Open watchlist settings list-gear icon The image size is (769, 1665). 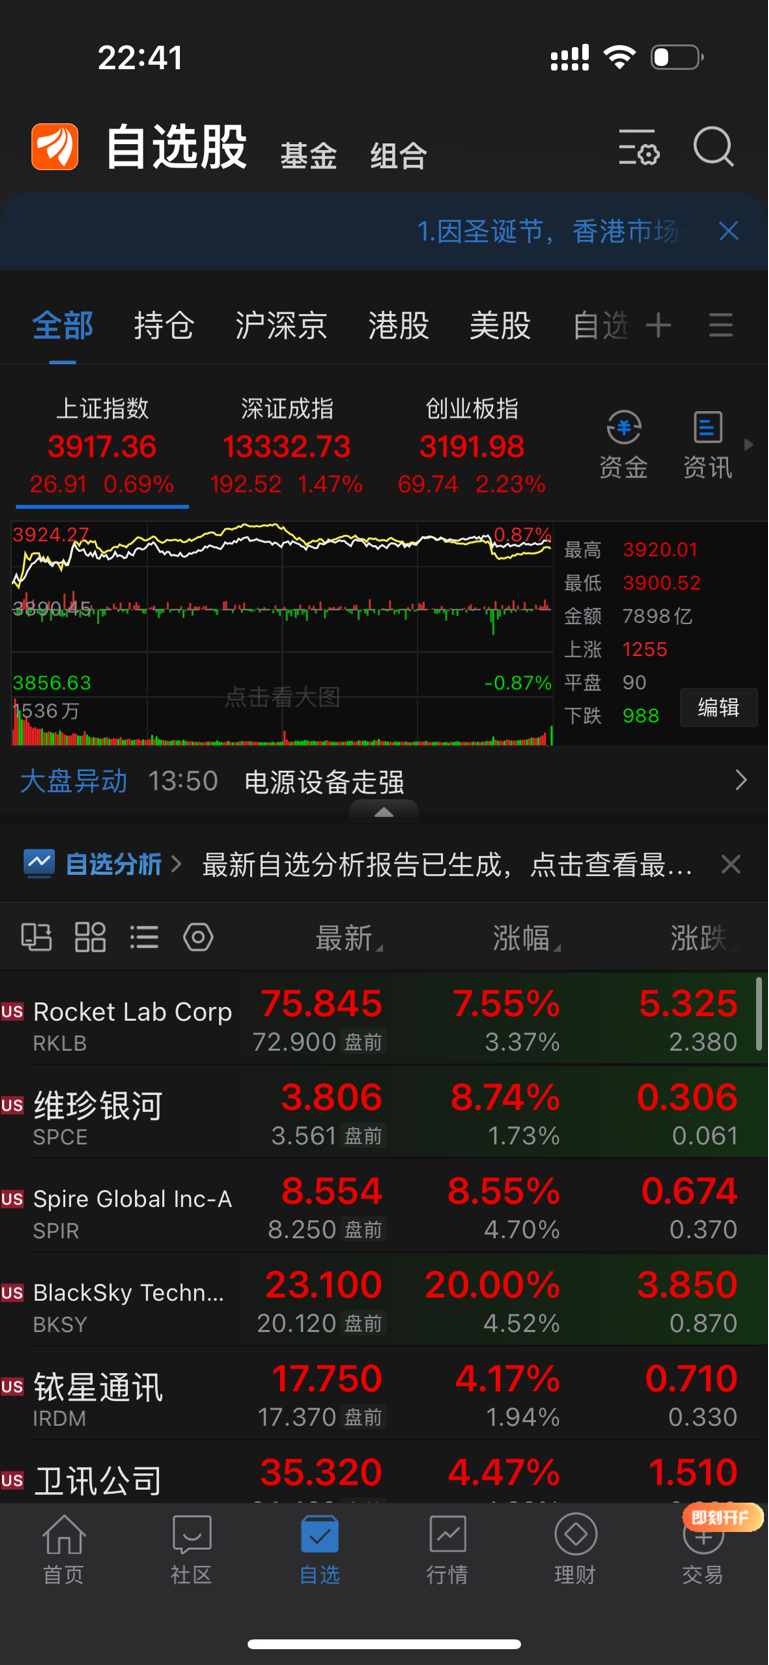point(639,147)
